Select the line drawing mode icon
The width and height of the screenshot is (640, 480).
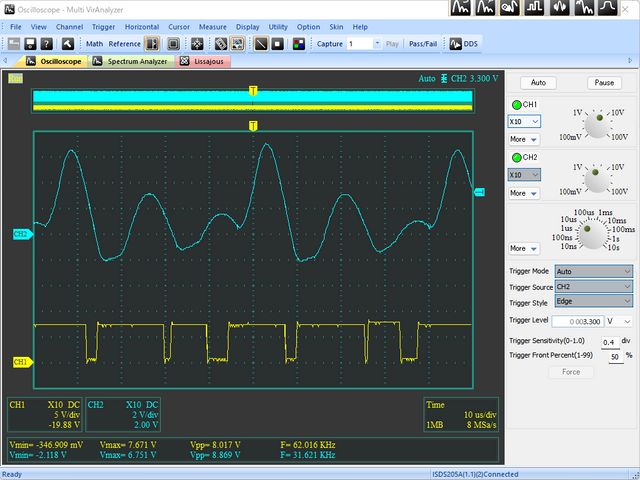coord(260,44)
